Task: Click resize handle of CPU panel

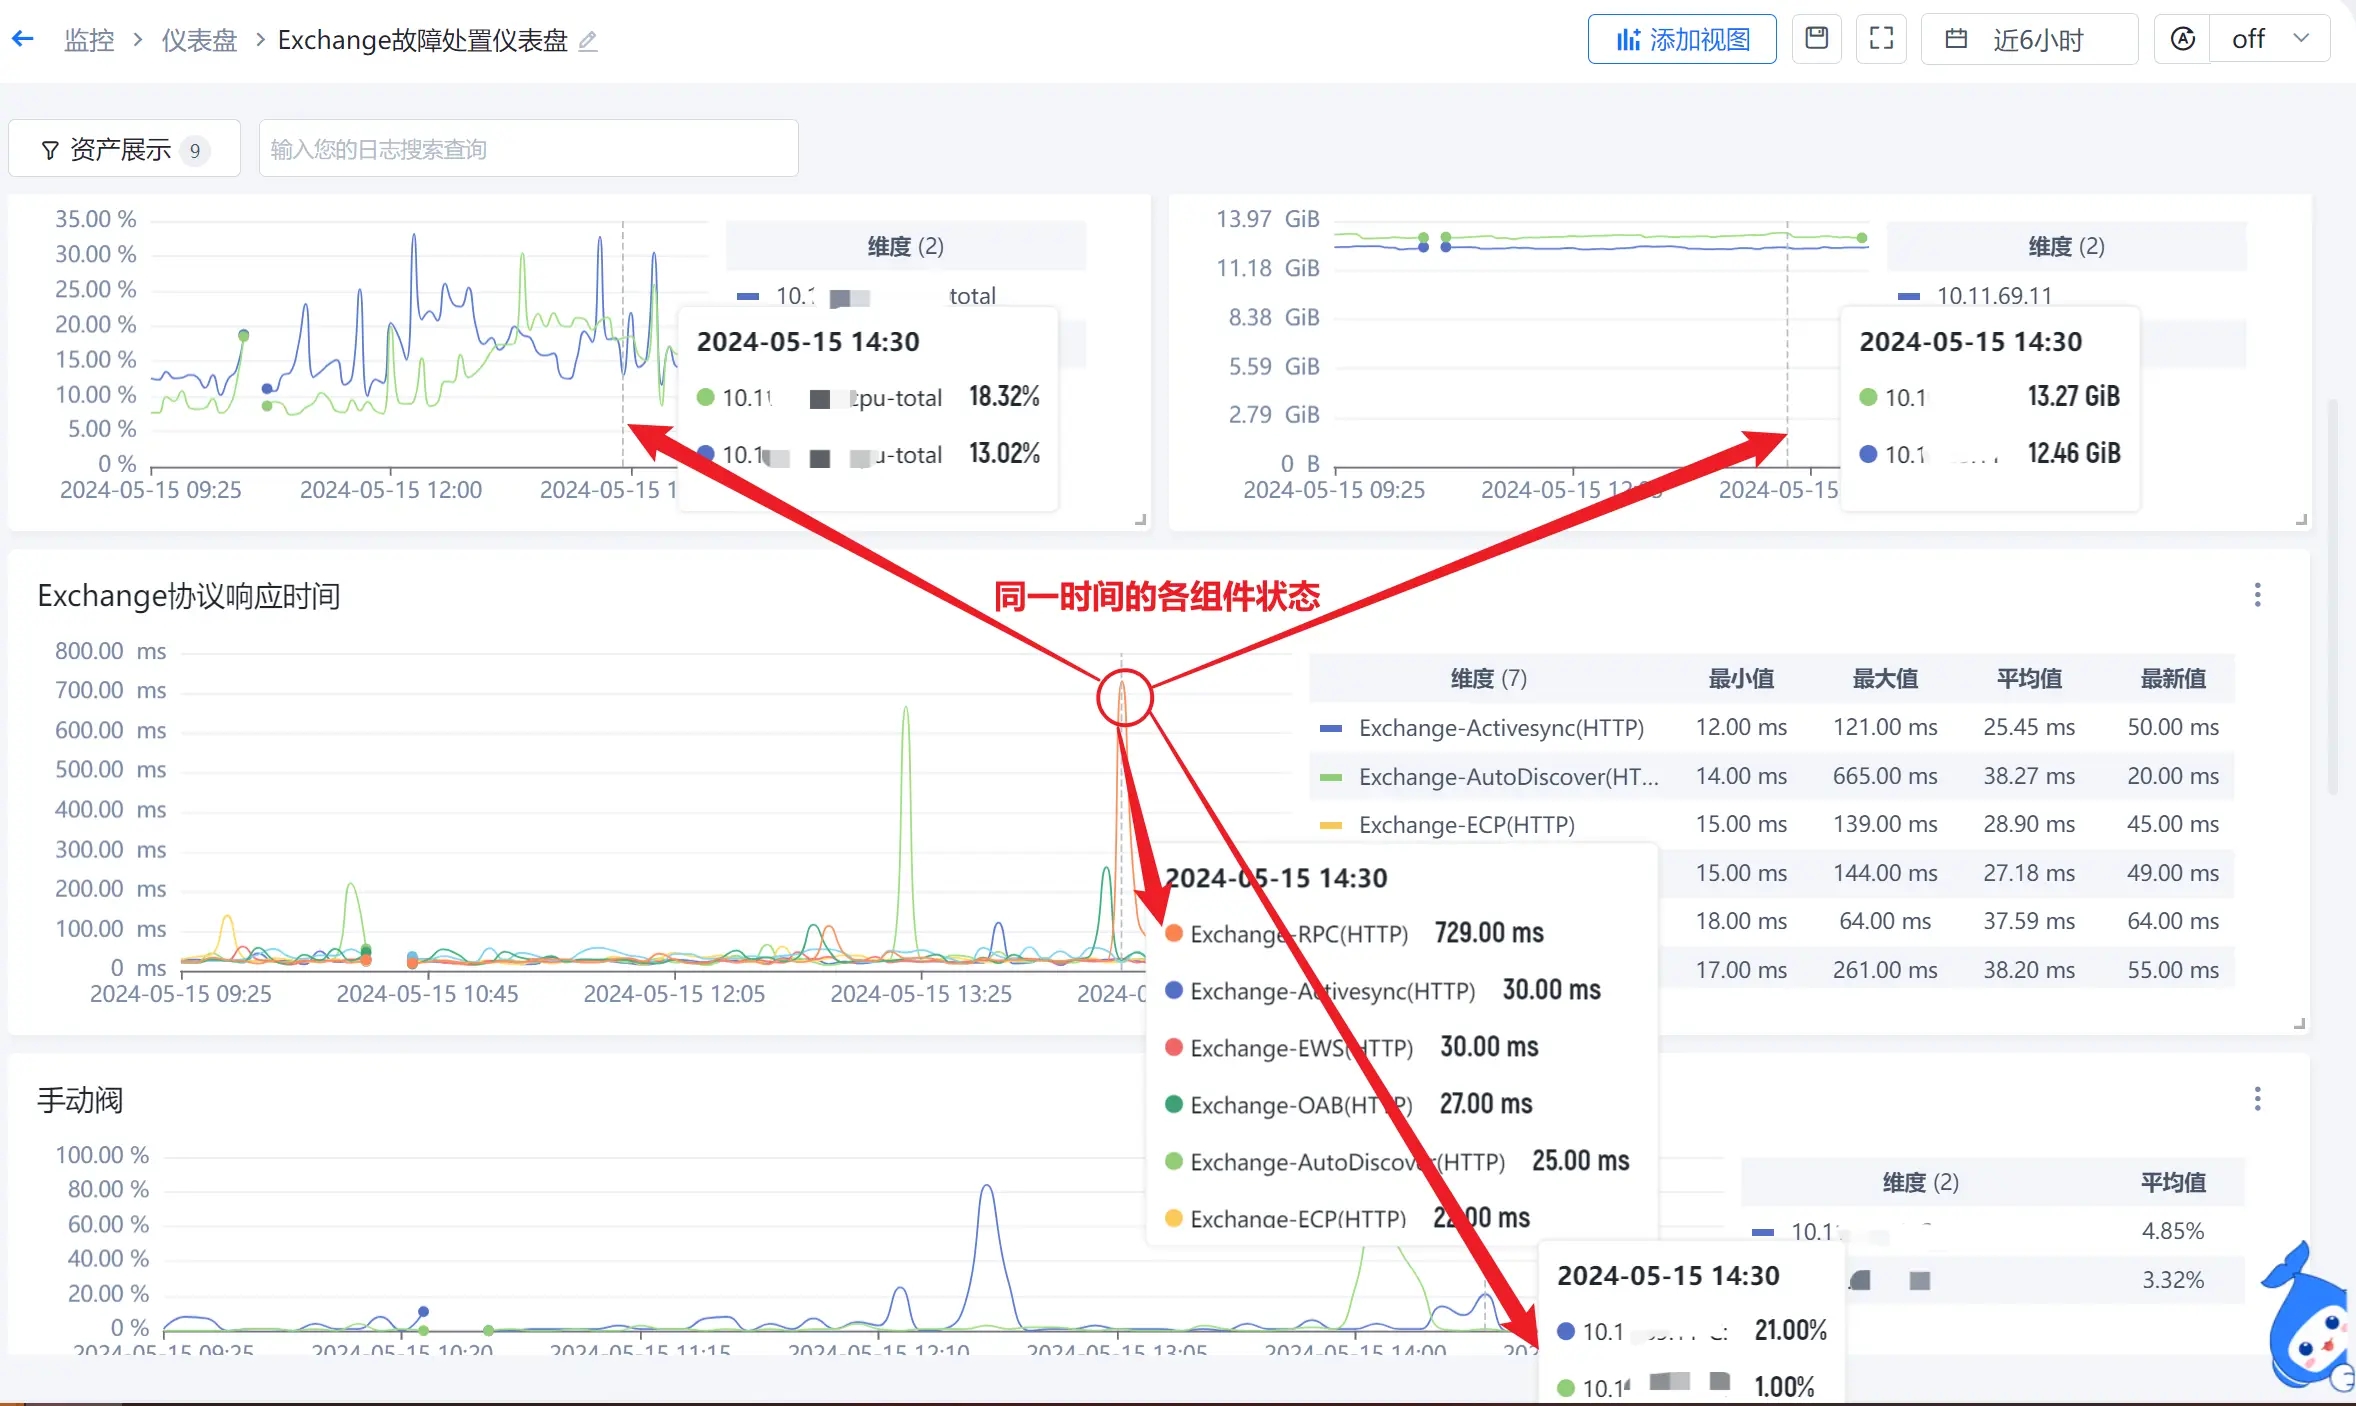Action: [x=1140, y=519]
